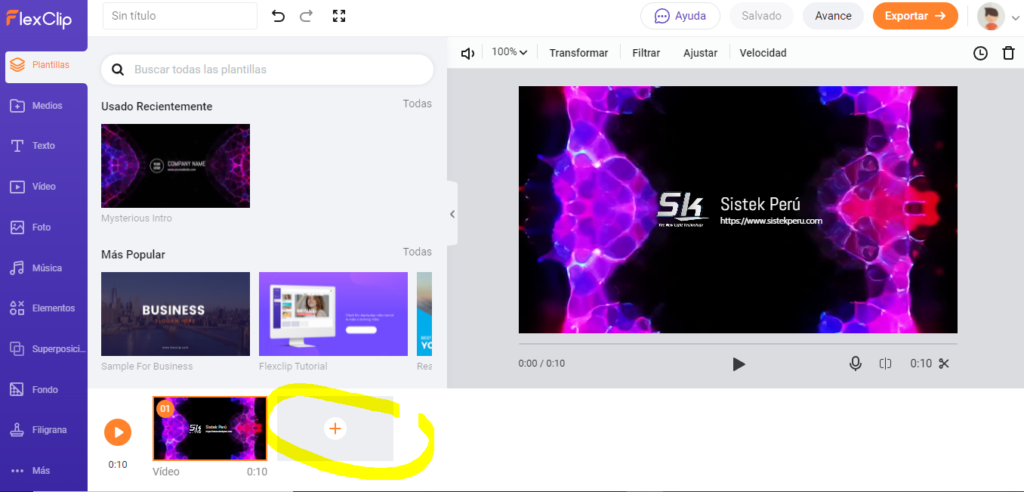Open the Superposición sidebar tab
The height and width of the screenshot is (492, 1024).
coord(44,349)
